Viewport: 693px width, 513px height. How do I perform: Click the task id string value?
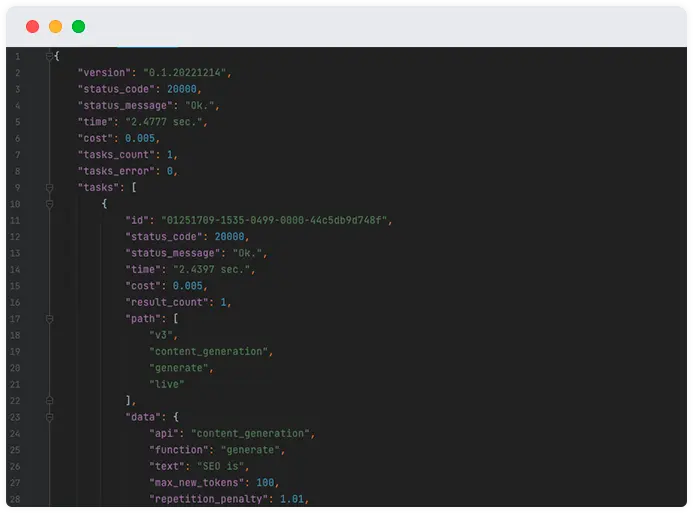point(274,220)
